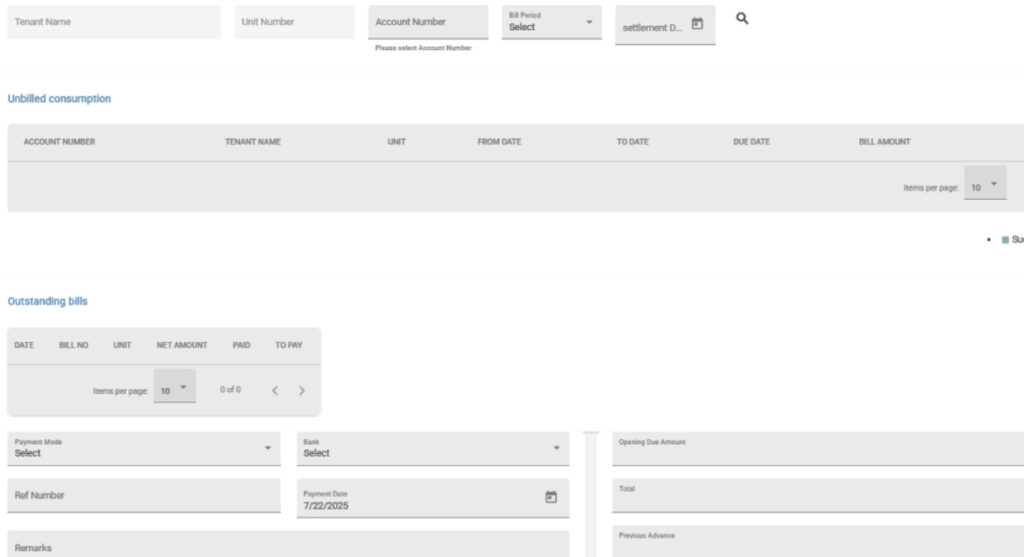Open the Payment Date calendar icon
1024x557 pixels.
pos(550,497)
